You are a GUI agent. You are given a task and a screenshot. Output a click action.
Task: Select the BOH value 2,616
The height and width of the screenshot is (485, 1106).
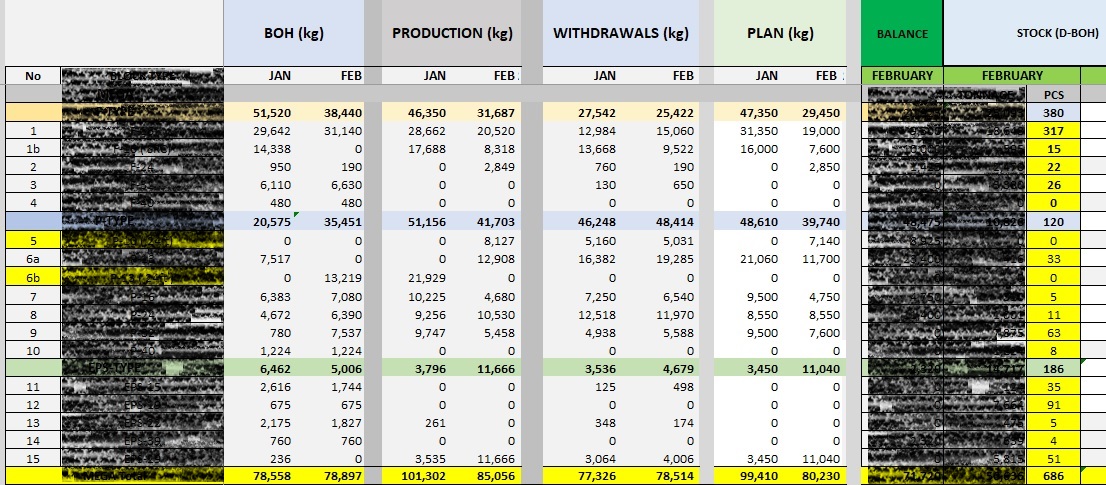[275, 387]
